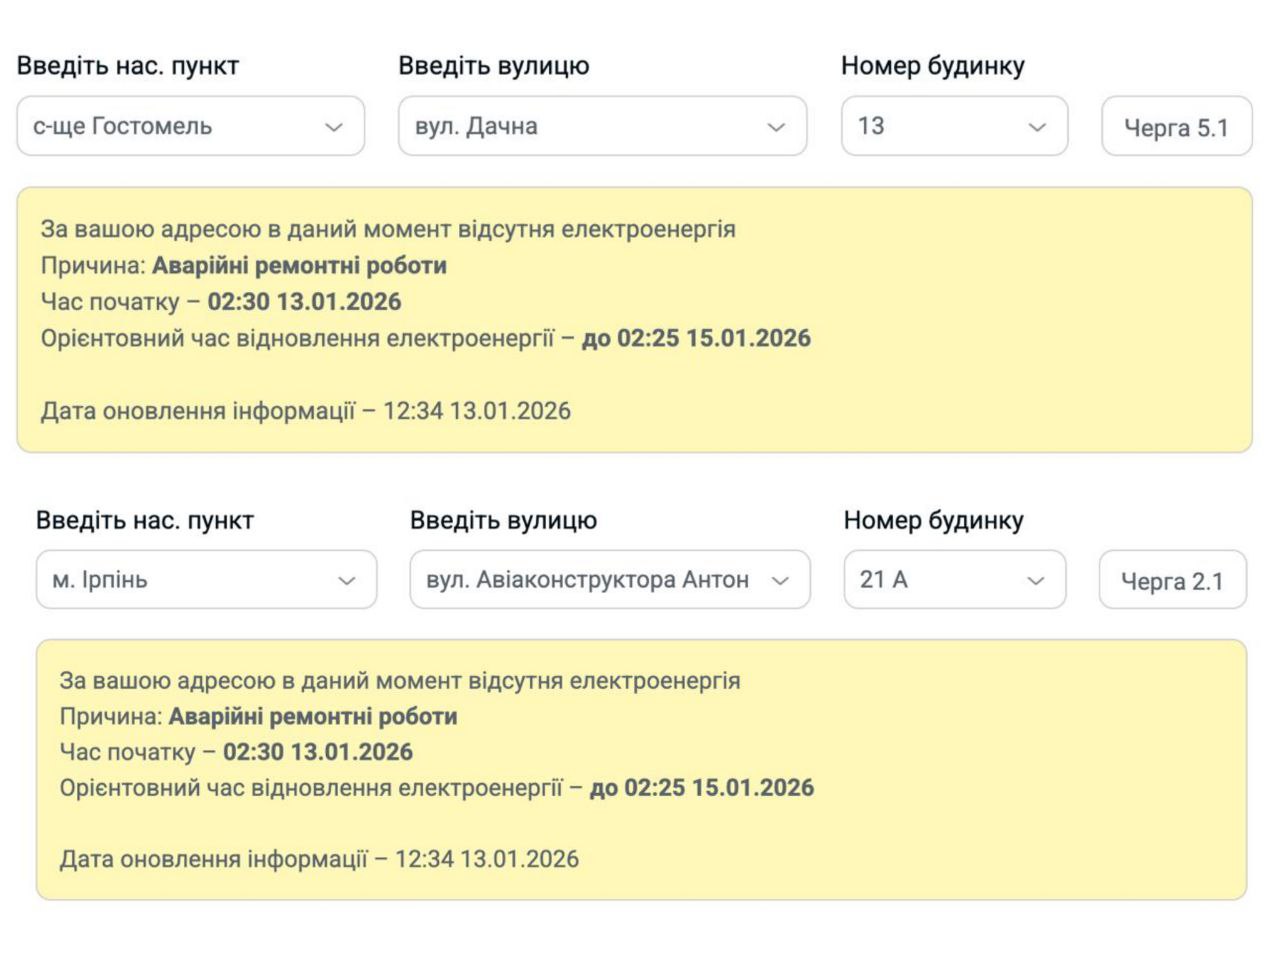This screenshot has height=960, width=1280.
Task: Click the Введіть нас. пункт label above Ірпінь
Action: [x=145, y=520]
